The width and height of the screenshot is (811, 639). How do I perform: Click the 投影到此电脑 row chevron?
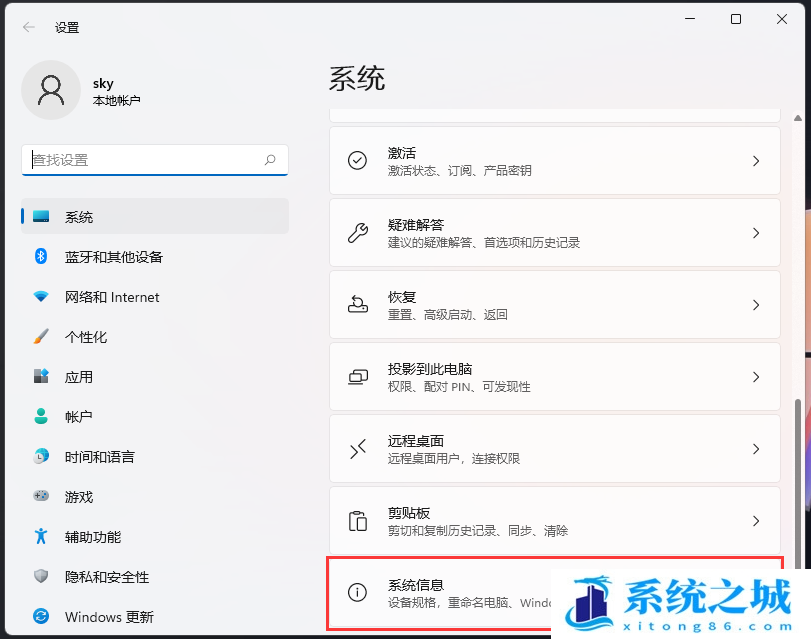tap(756, 377)
